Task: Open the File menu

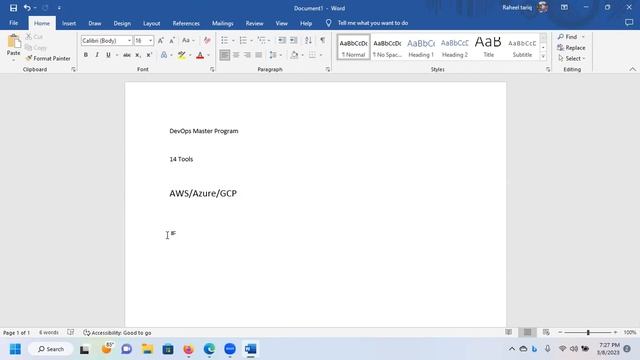Action: pyautogui.click(x=13, y=23)
